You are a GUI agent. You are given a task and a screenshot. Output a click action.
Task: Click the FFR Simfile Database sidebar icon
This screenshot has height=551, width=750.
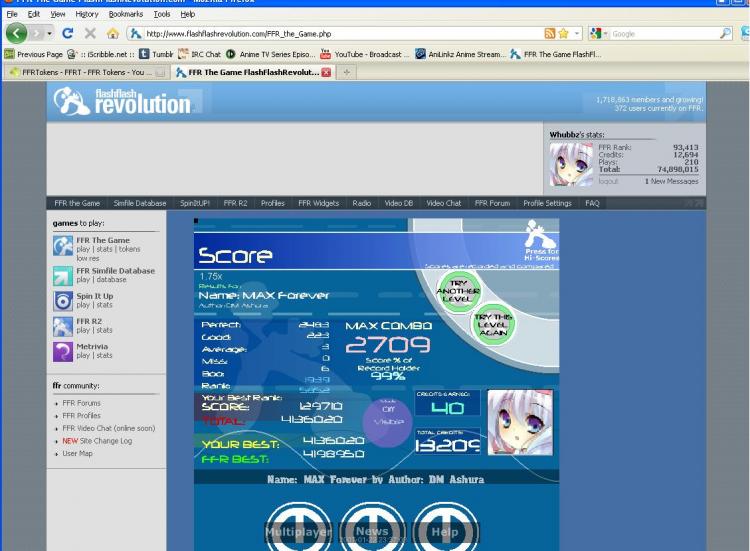tap(62, 275)
